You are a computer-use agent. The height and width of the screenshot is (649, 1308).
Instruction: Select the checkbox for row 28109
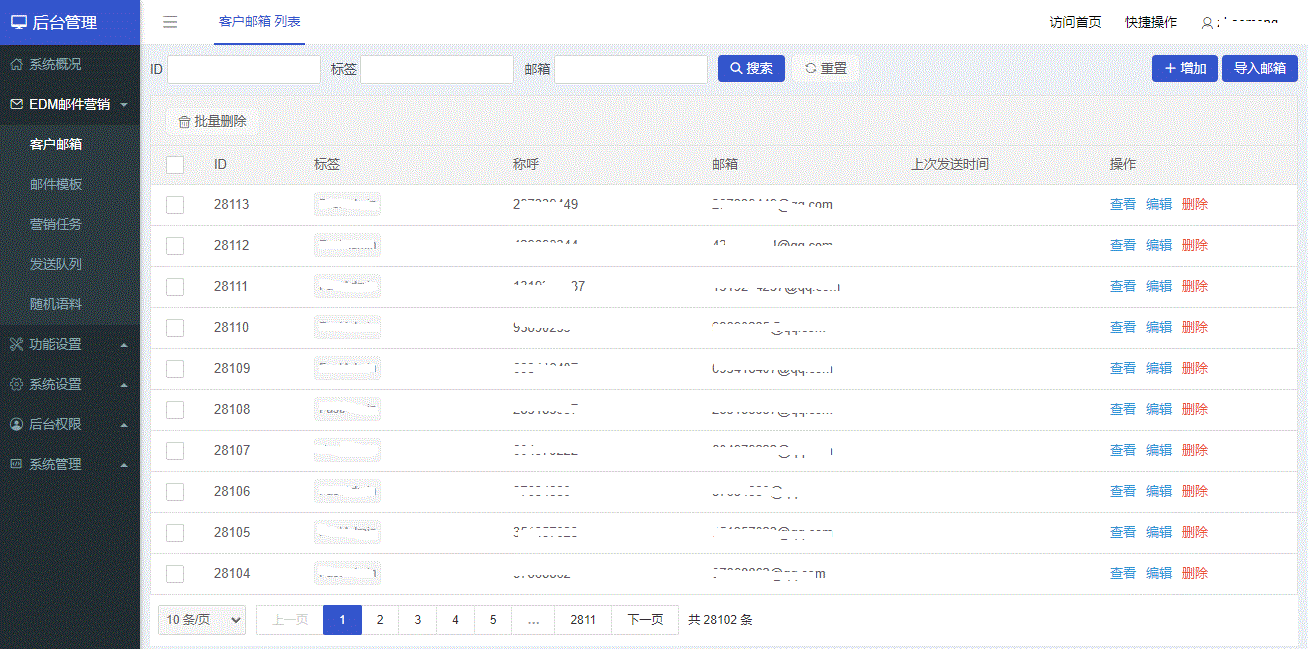pos(175,369)
